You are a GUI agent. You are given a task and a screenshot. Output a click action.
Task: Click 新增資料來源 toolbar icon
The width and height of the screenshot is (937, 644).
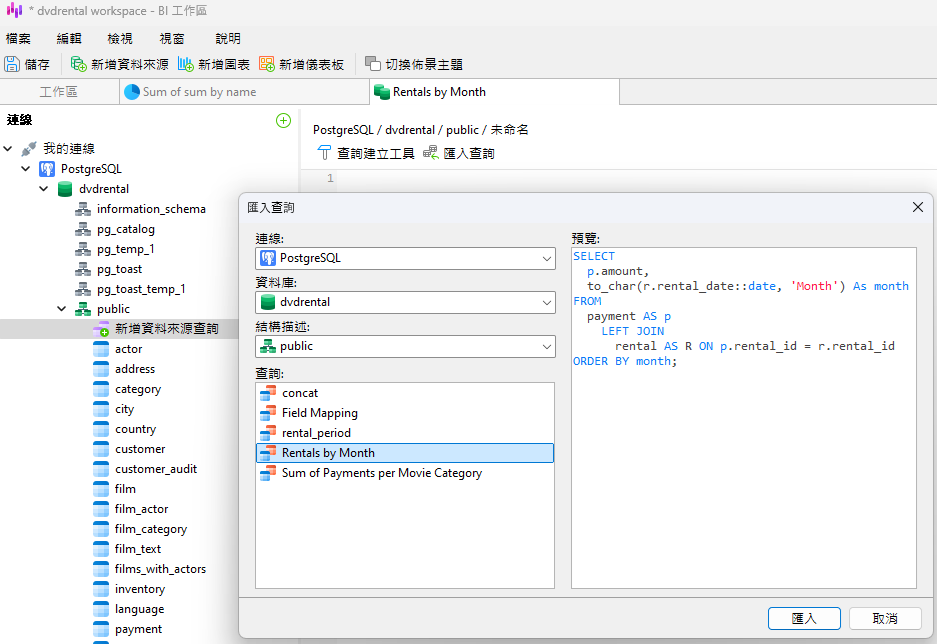(79, 64)
